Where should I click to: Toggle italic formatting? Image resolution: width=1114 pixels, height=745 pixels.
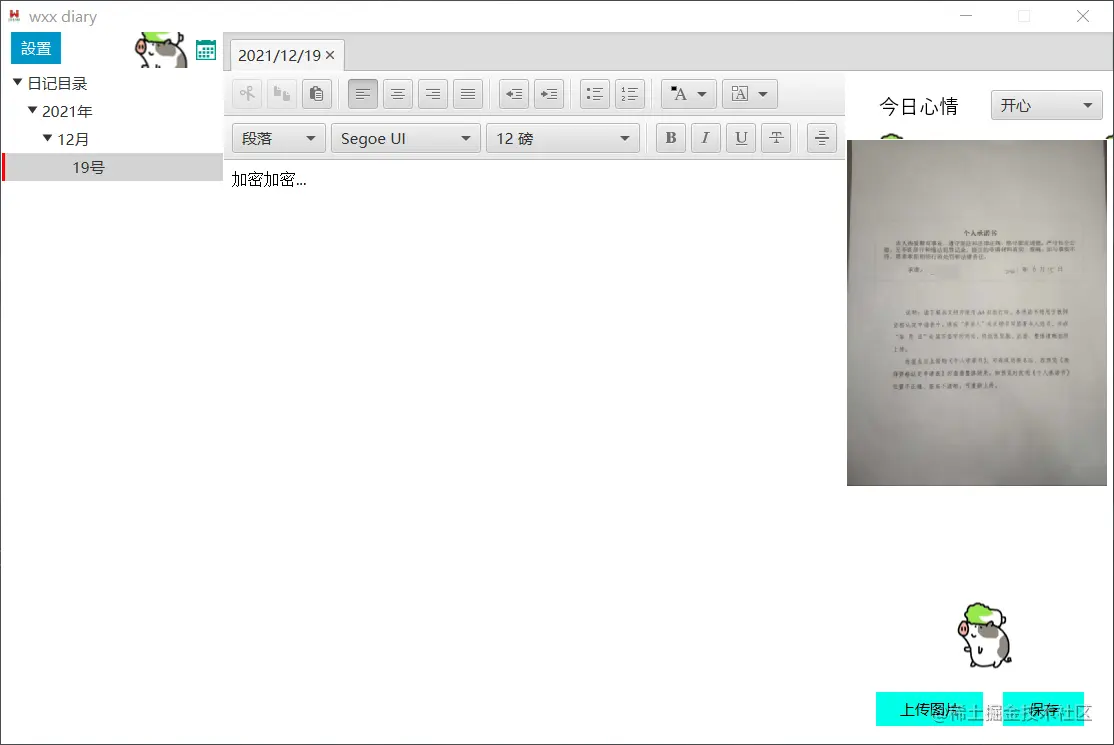[x=705, y=138]
